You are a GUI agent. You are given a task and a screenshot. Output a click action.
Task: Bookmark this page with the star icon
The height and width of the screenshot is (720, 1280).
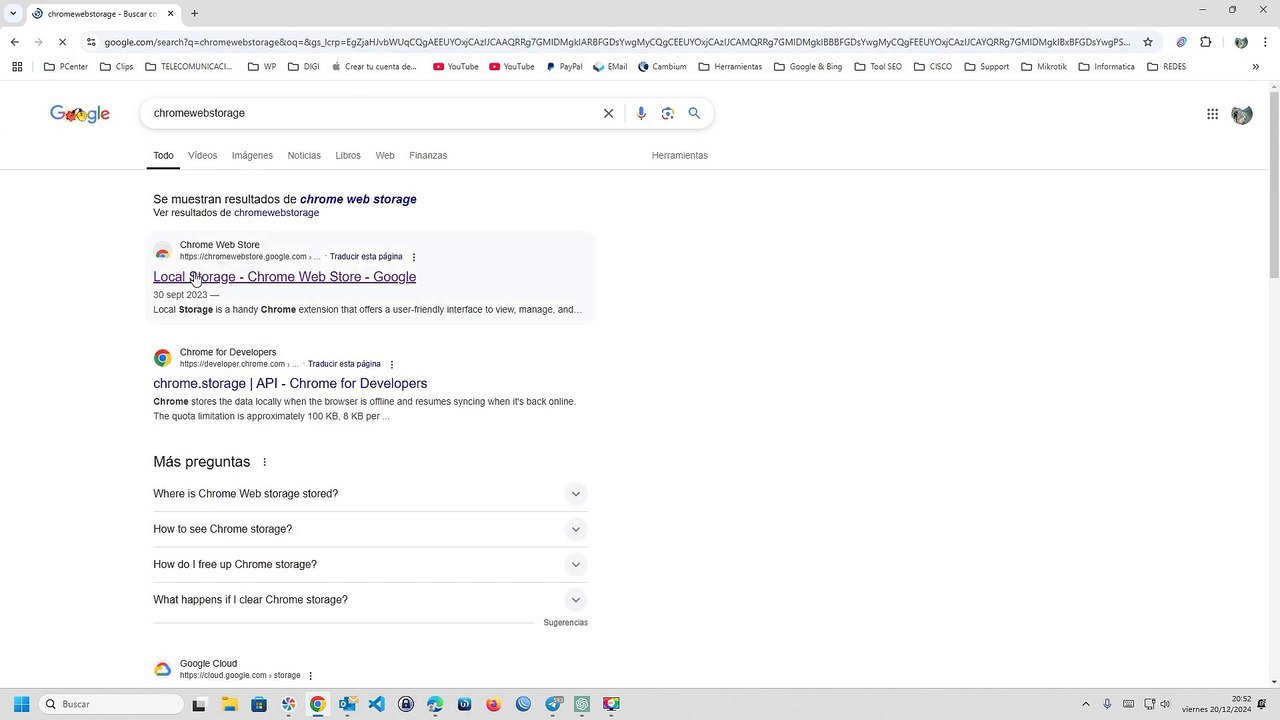point(1148,42)
